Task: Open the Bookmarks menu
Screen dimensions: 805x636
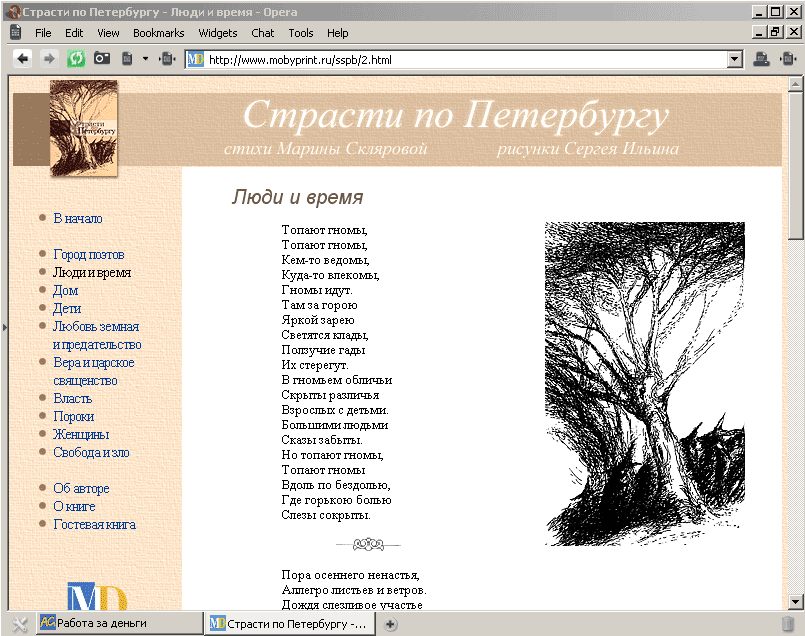Action: tap(159, 33)
